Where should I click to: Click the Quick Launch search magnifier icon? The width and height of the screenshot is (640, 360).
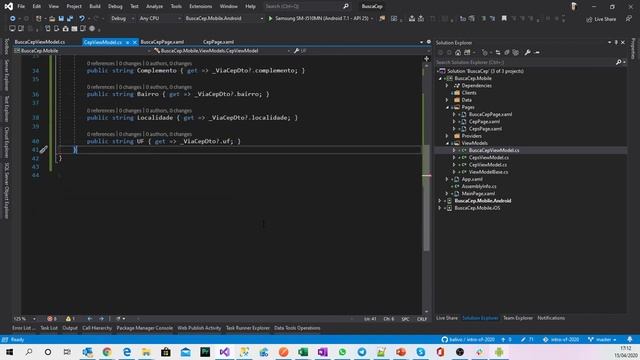coord(346,6)
